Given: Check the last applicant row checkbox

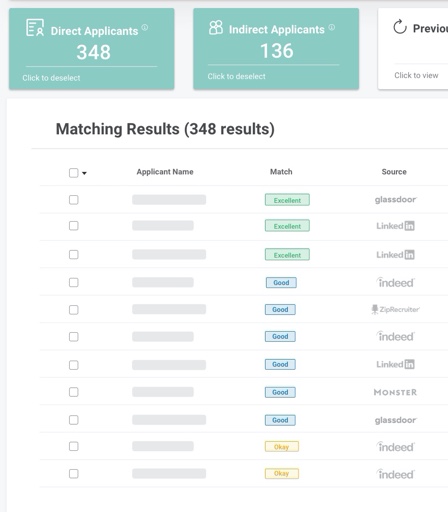Looking at the screenshot, I should point(74,474).
